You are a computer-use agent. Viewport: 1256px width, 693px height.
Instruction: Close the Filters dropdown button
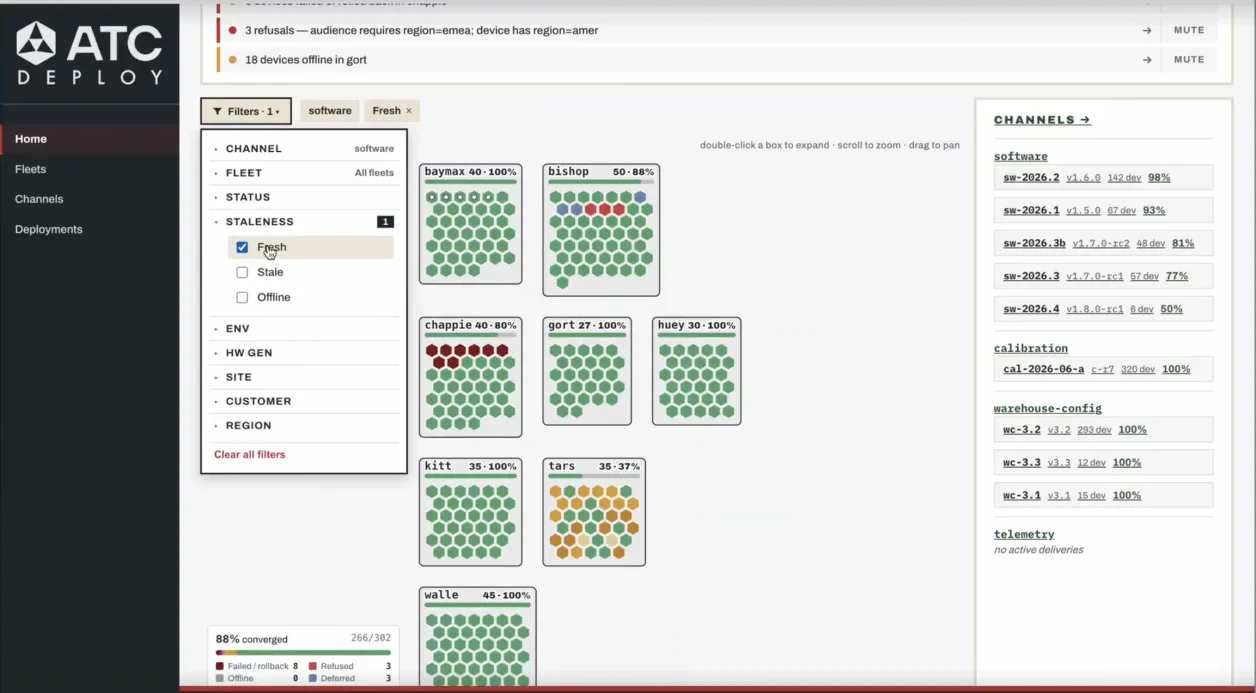246,111
